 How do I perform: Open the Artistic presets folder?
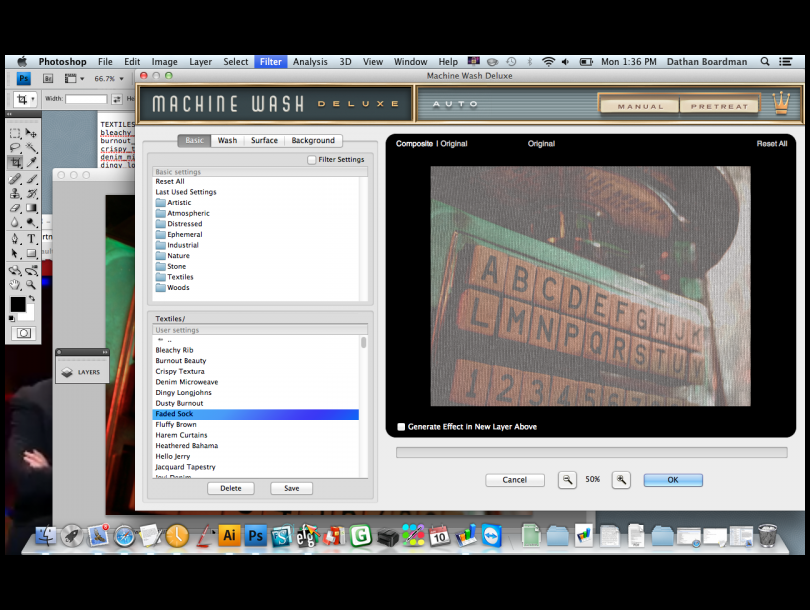click(179, 202)
